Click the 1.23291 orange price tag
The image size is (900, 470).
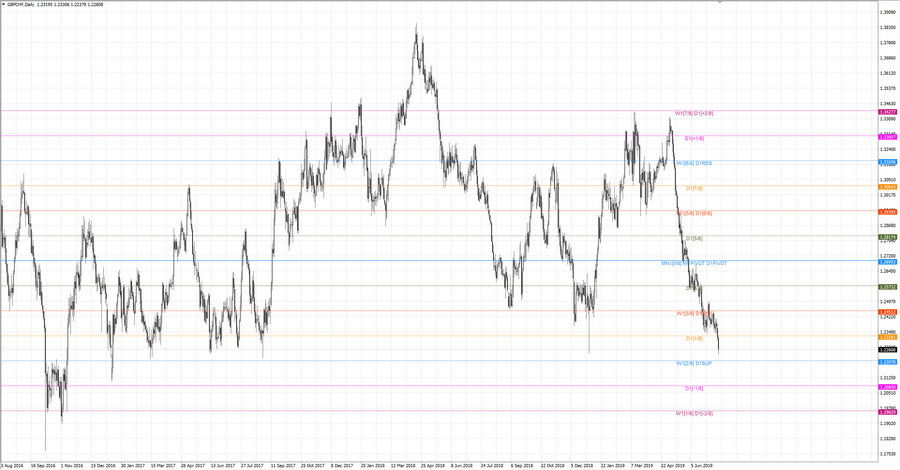[x=888, y=337]
